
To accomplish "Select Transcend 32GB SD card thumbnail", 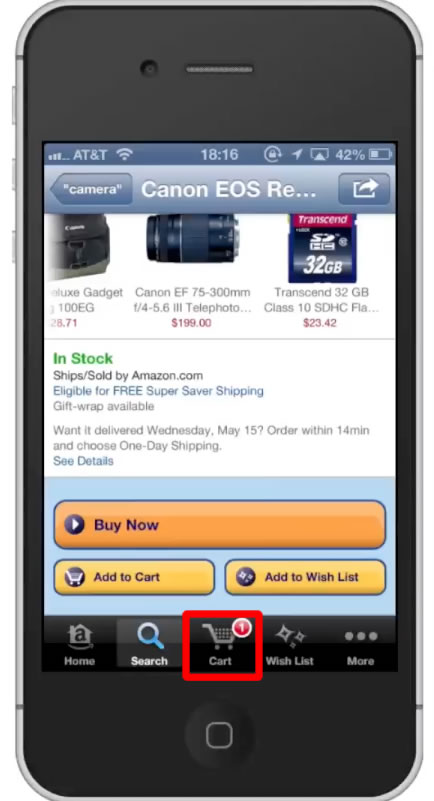I will click(322, 248).
